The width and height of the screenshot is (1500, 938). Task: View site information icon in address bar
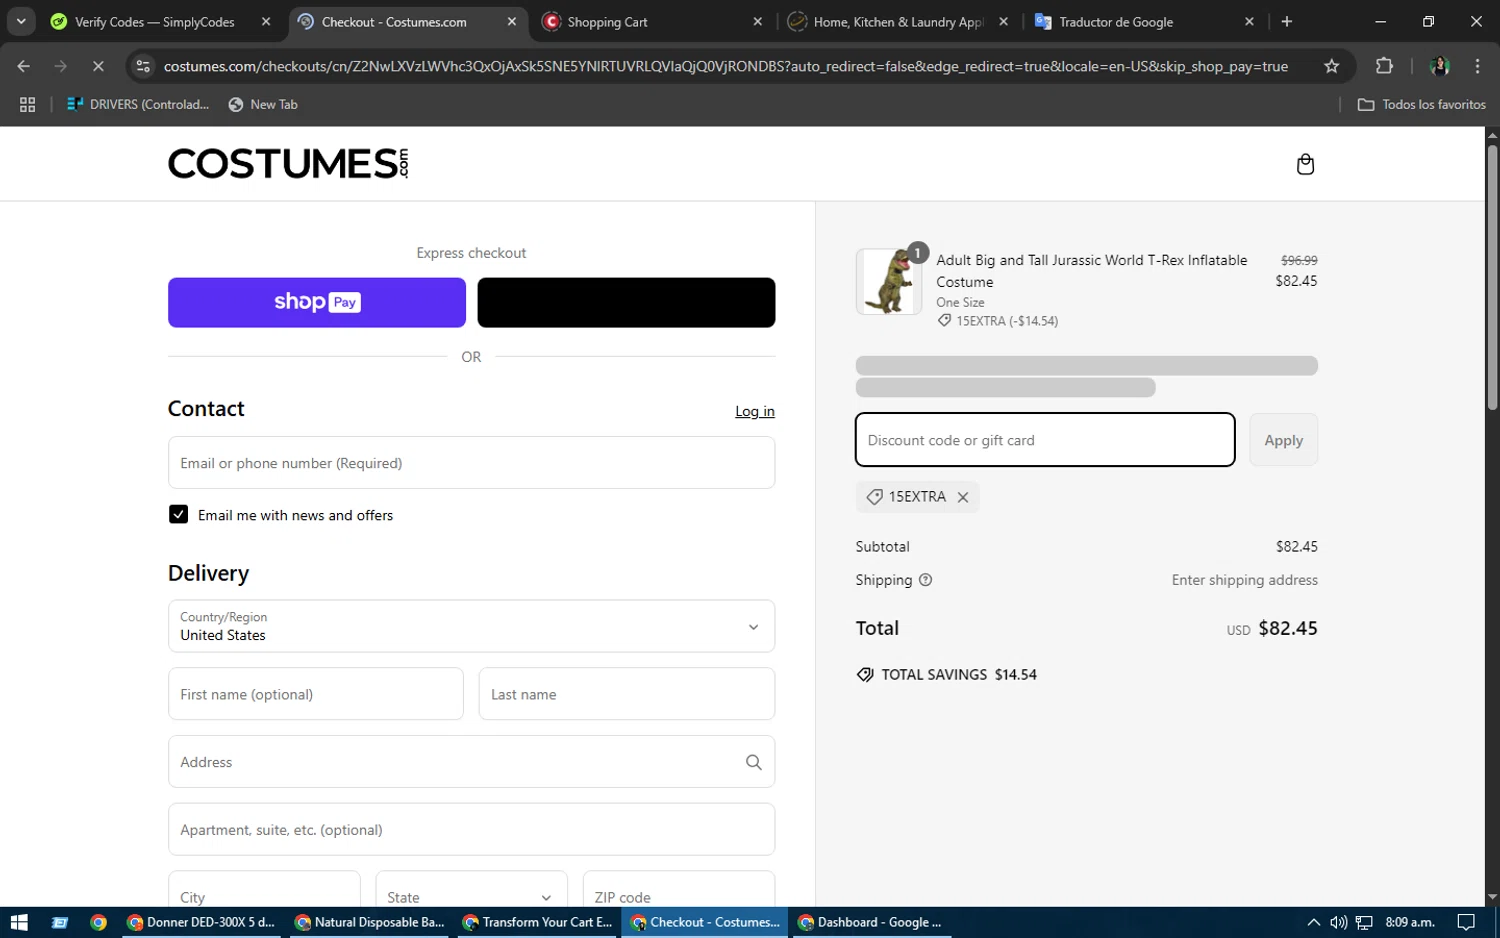pyautogui.click(x=143, y=66)
